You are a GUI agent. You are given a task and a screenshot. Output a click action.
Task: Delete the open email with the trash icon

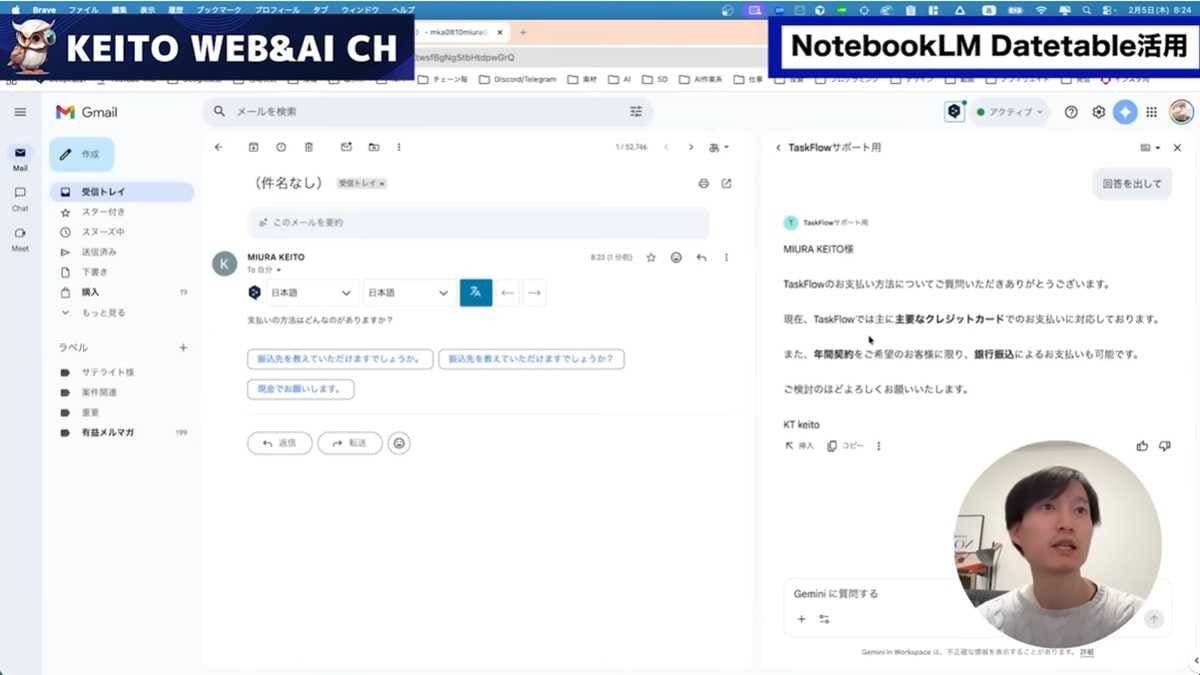pyautogui.click(x=310, y=146)
